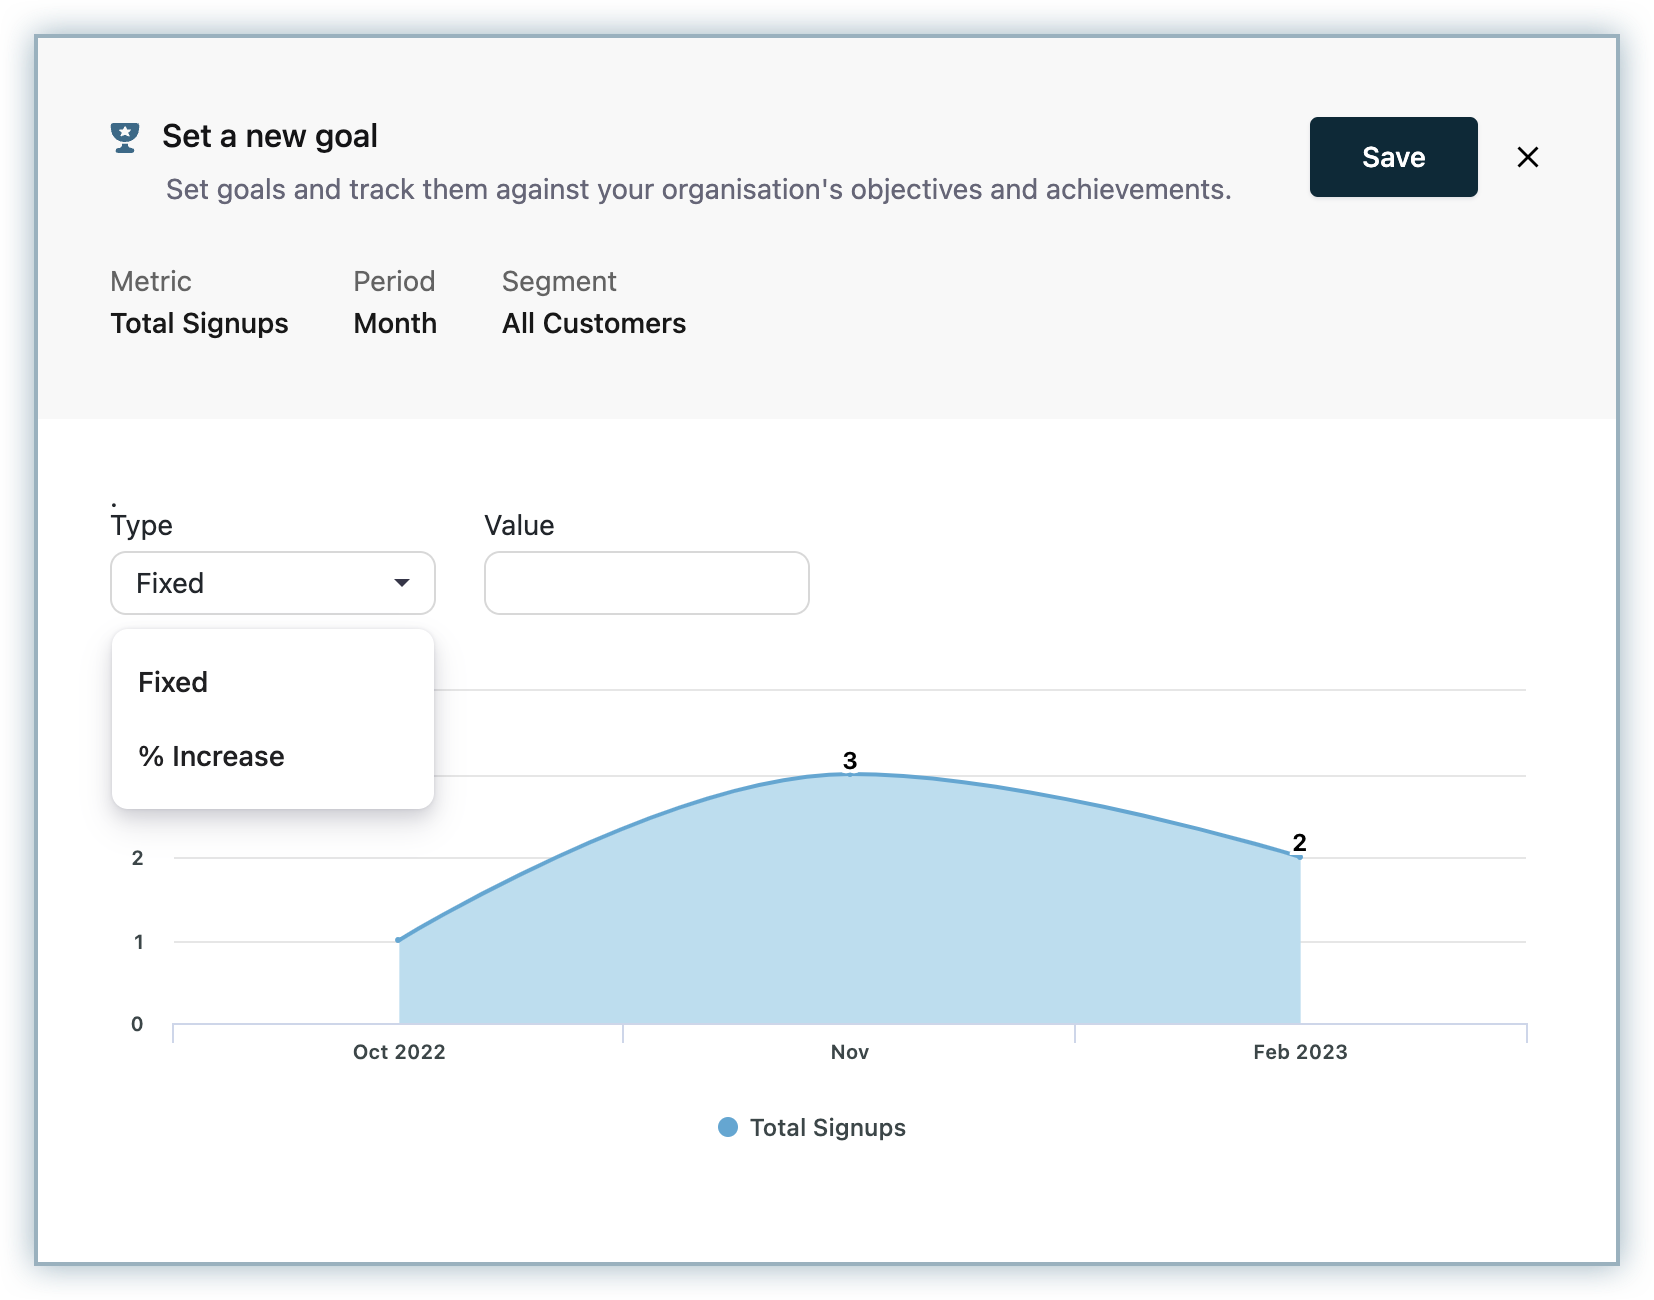Focus the Value input field
The height and width of the screenshot is (1300, 1654).
646,583
